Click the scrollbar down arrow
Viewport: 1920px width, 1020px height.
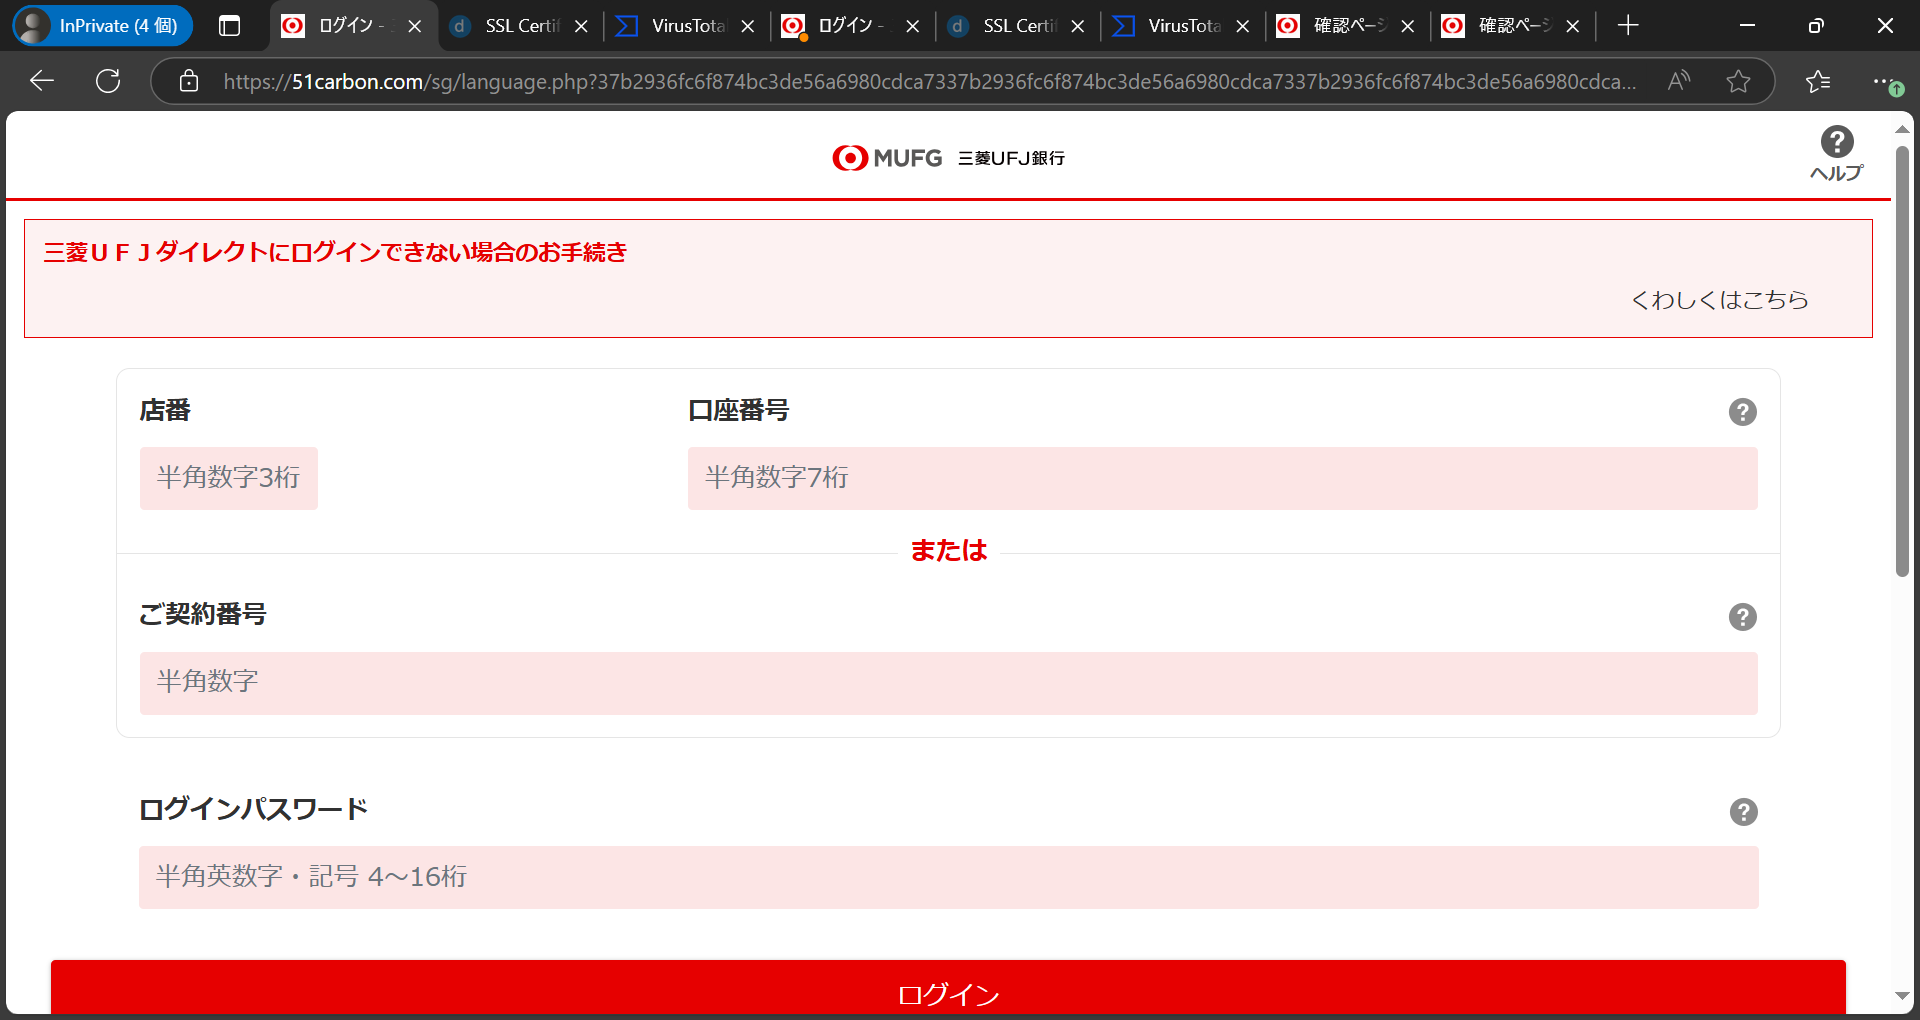pos(1902,996)
